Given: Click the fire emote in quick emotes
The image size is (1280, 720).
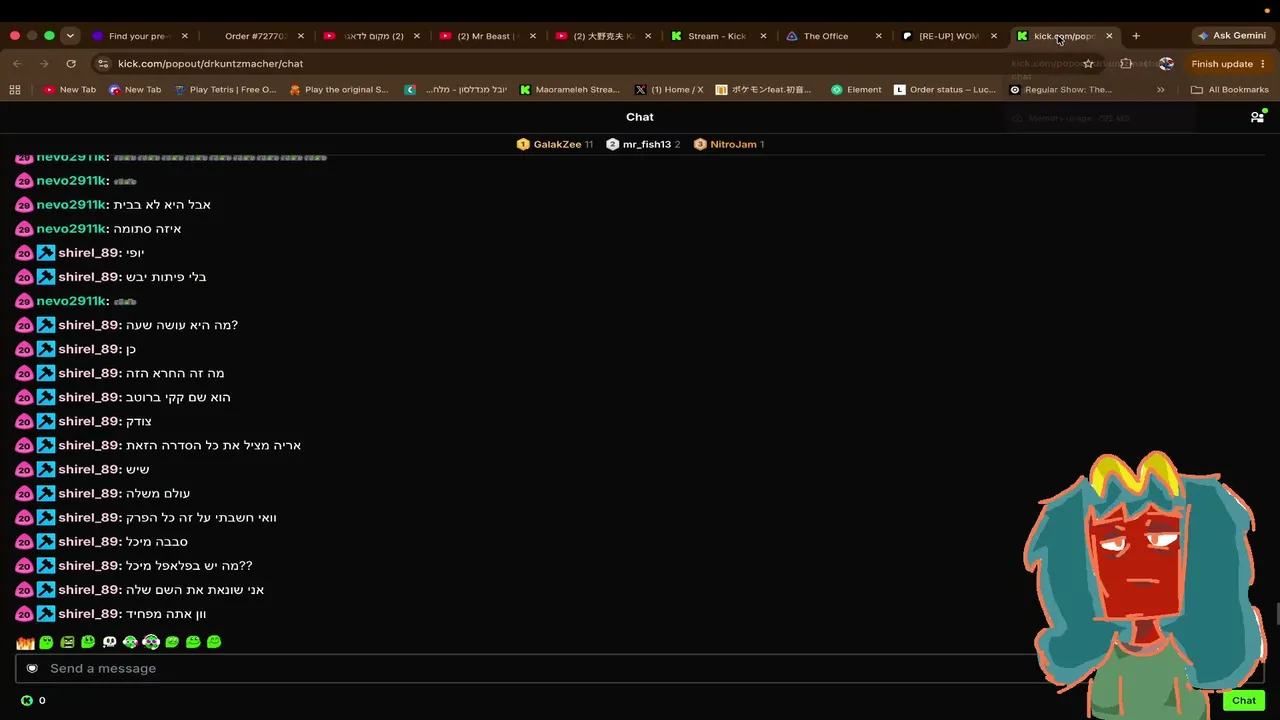Looking at the screenshot, I should [x=25, y=642].
